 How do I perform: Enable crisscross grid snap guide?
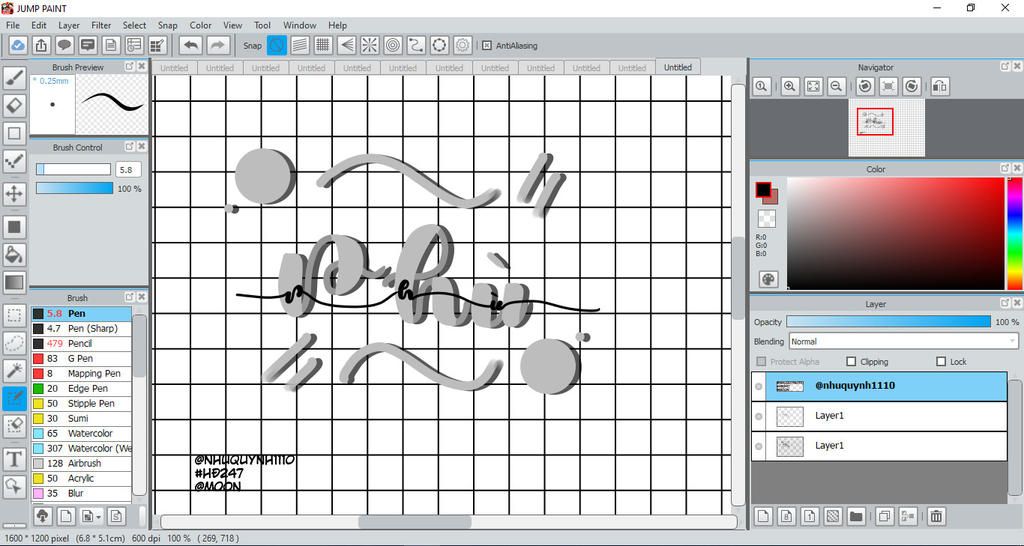(x=323, y=45)
